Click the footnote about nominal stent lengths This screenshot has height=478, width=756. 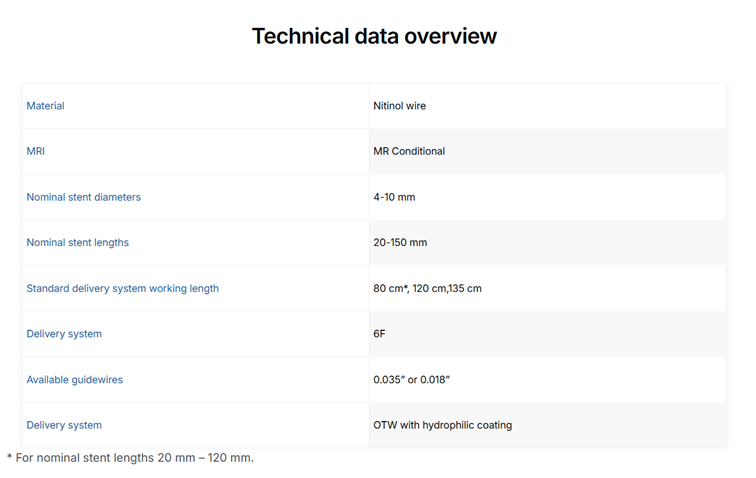[130, 458]
